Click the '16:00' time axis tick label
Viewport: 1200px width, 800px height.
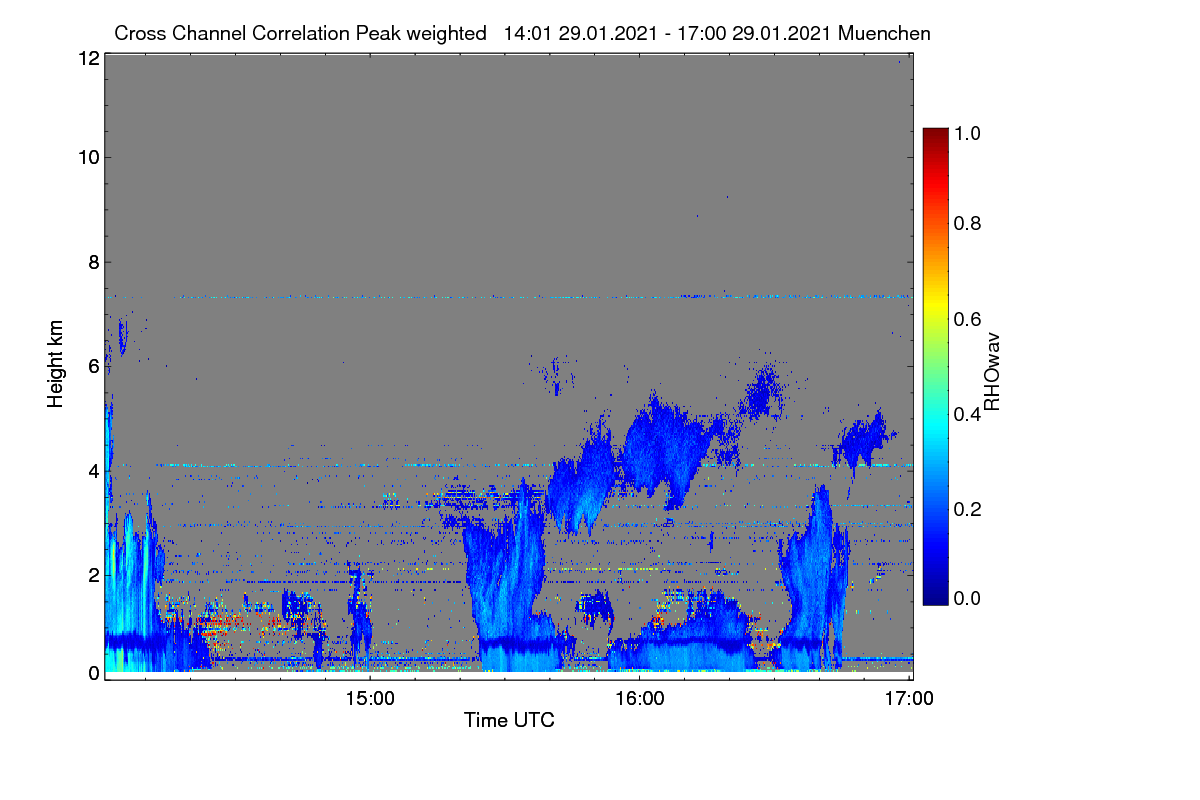tap(640, 699)
